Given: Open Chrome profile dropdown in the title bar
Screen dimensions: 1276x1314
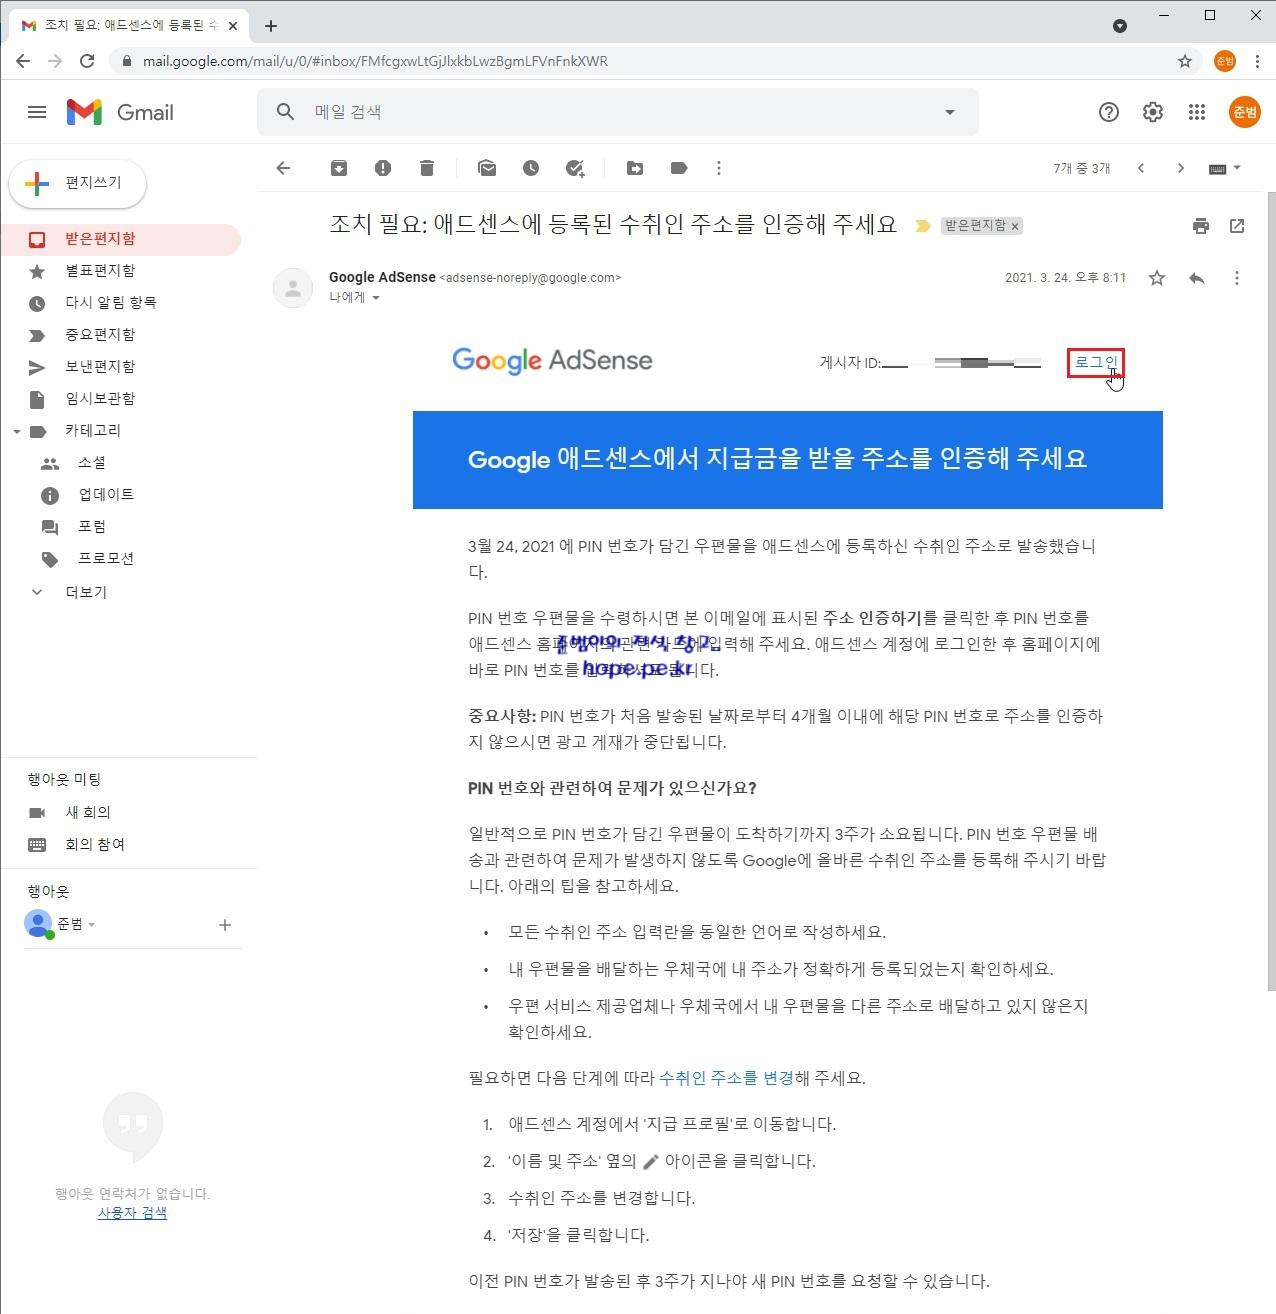Looking at the screenshot, I should pyautogui.click(x=1120, y=26).
